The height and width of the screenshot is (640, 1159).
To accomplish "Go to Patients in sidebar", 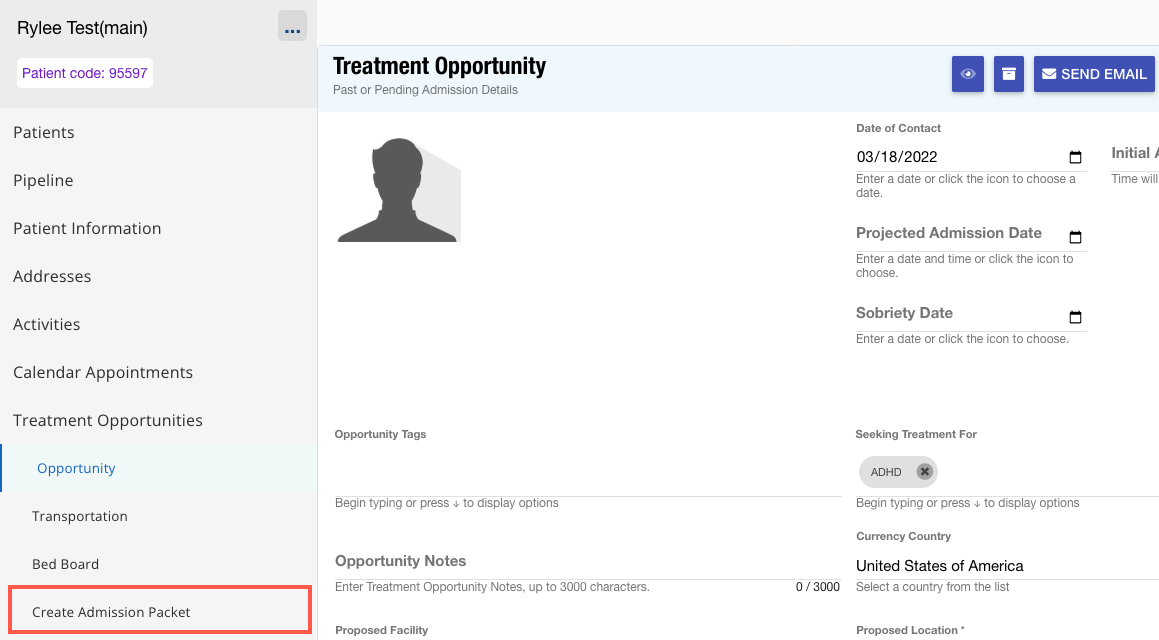I will coord(44,132).
